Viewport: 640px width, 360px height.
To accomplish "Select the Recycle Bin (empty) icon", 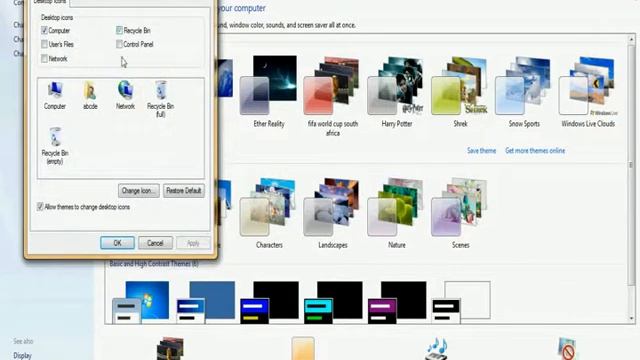I will click(x=55, y=146).
